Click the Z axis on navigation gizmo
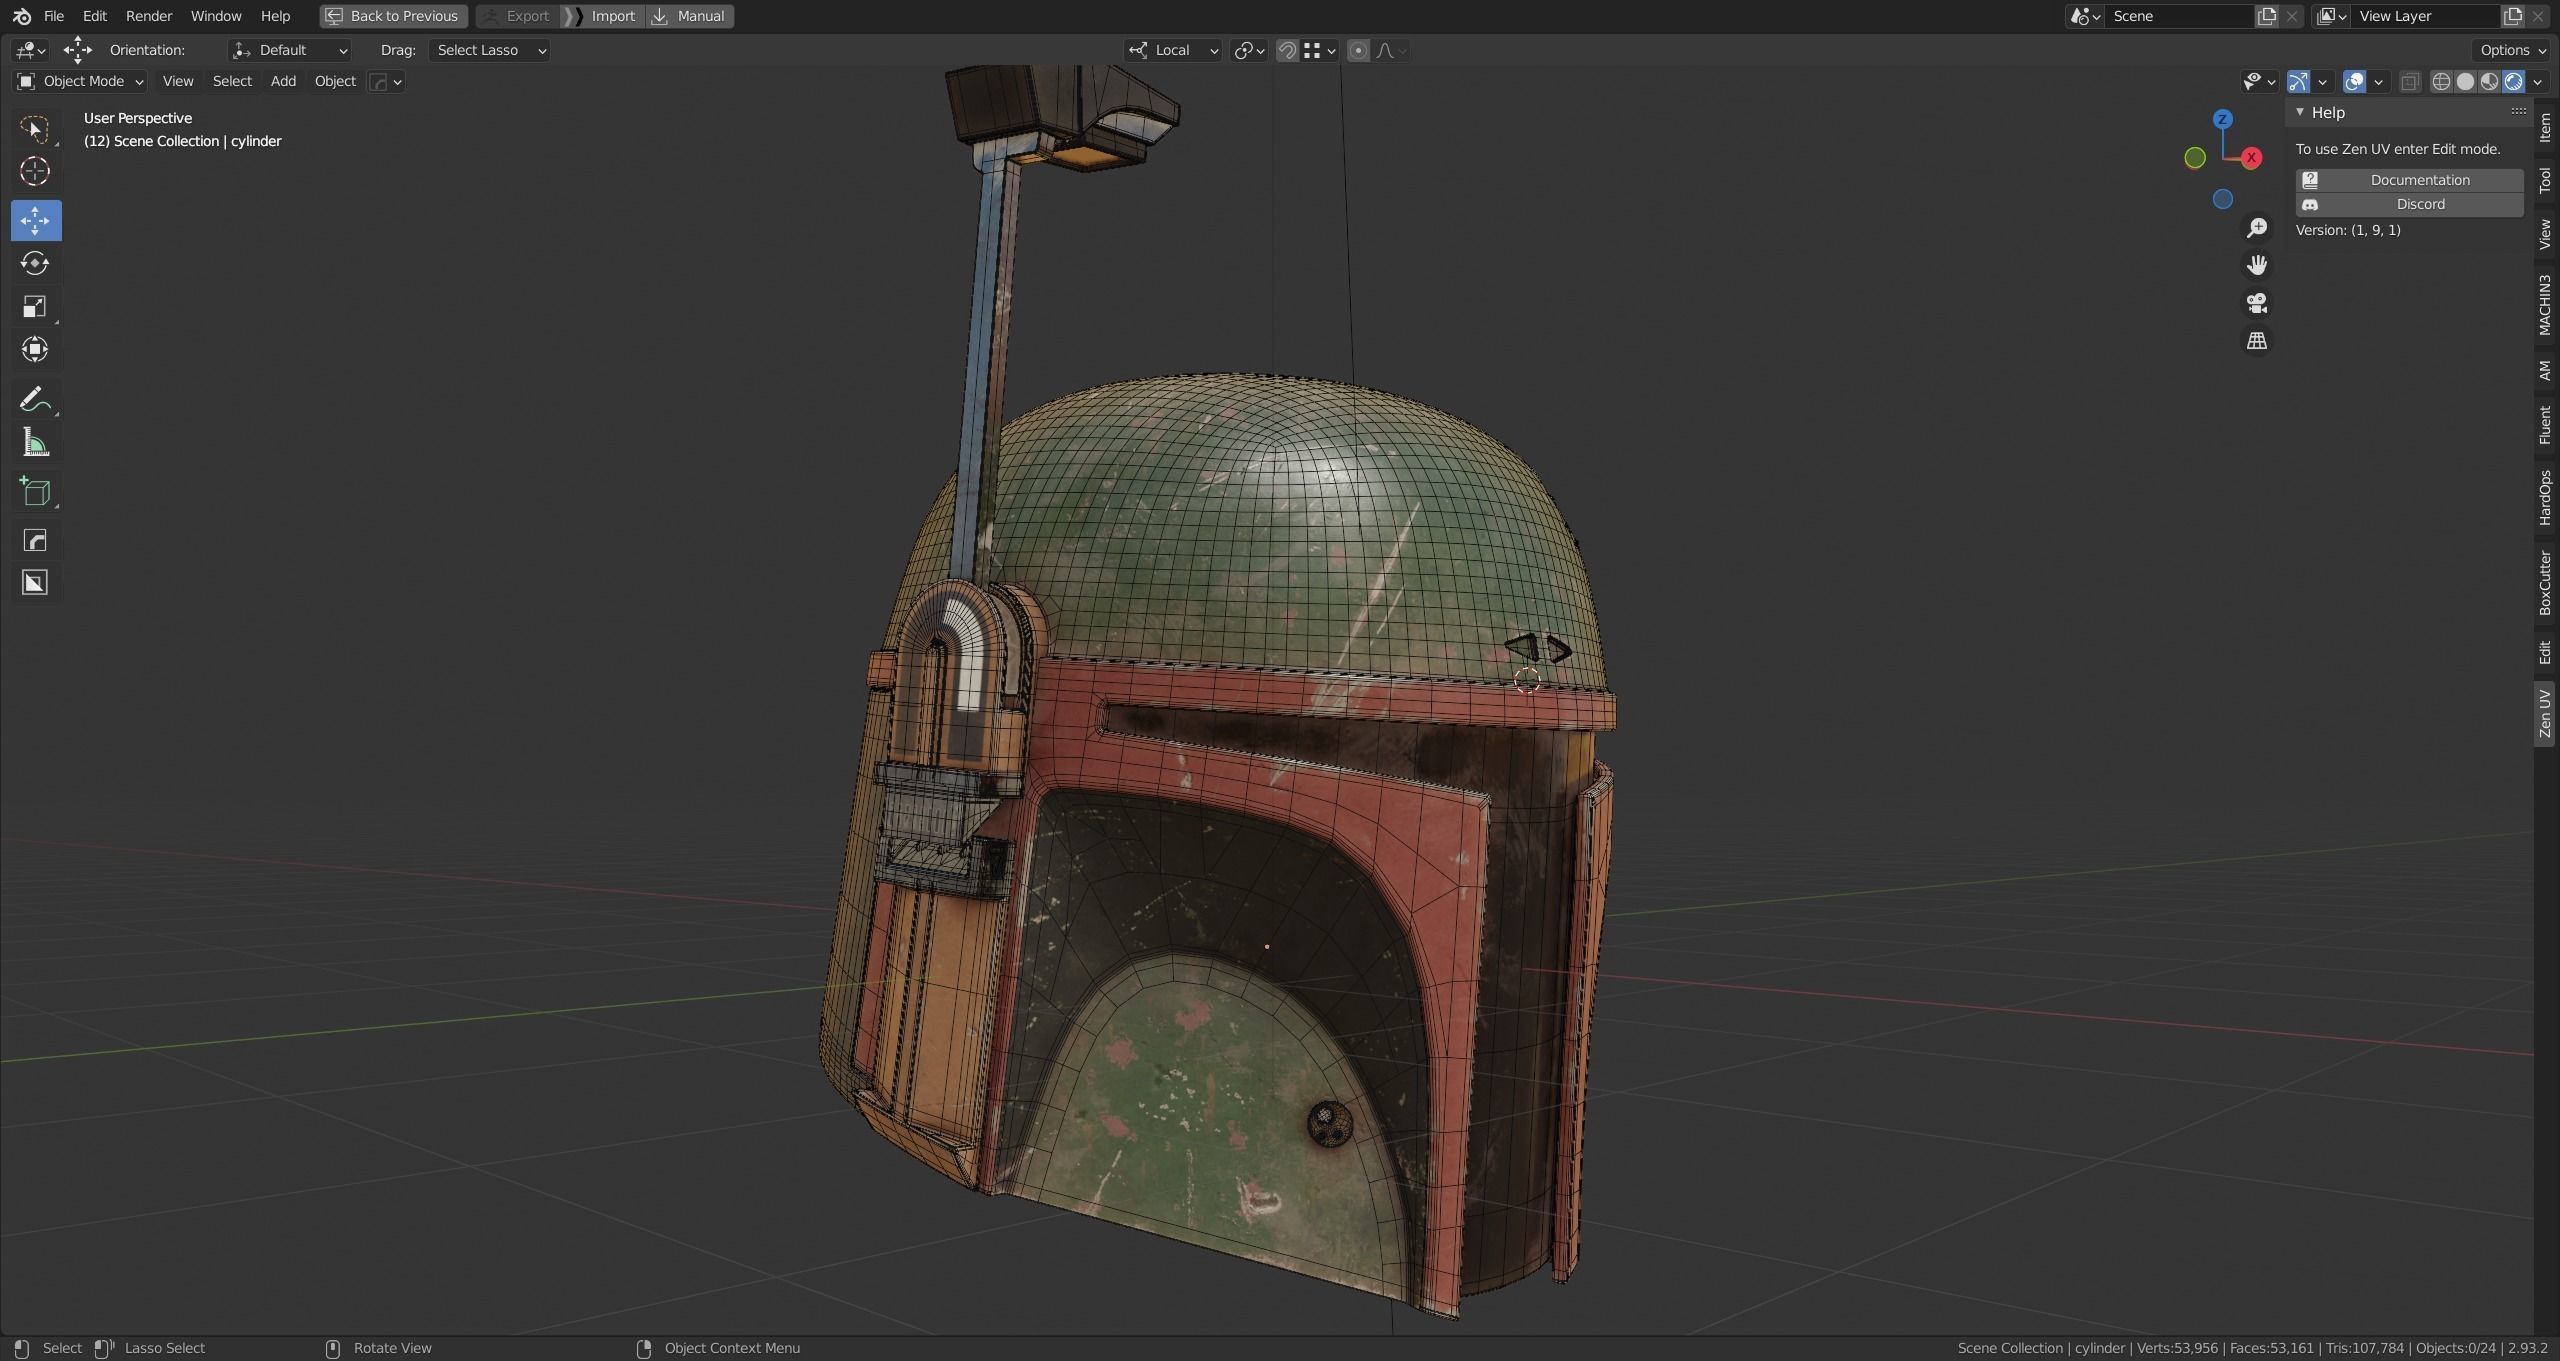 pos(2222,119)
